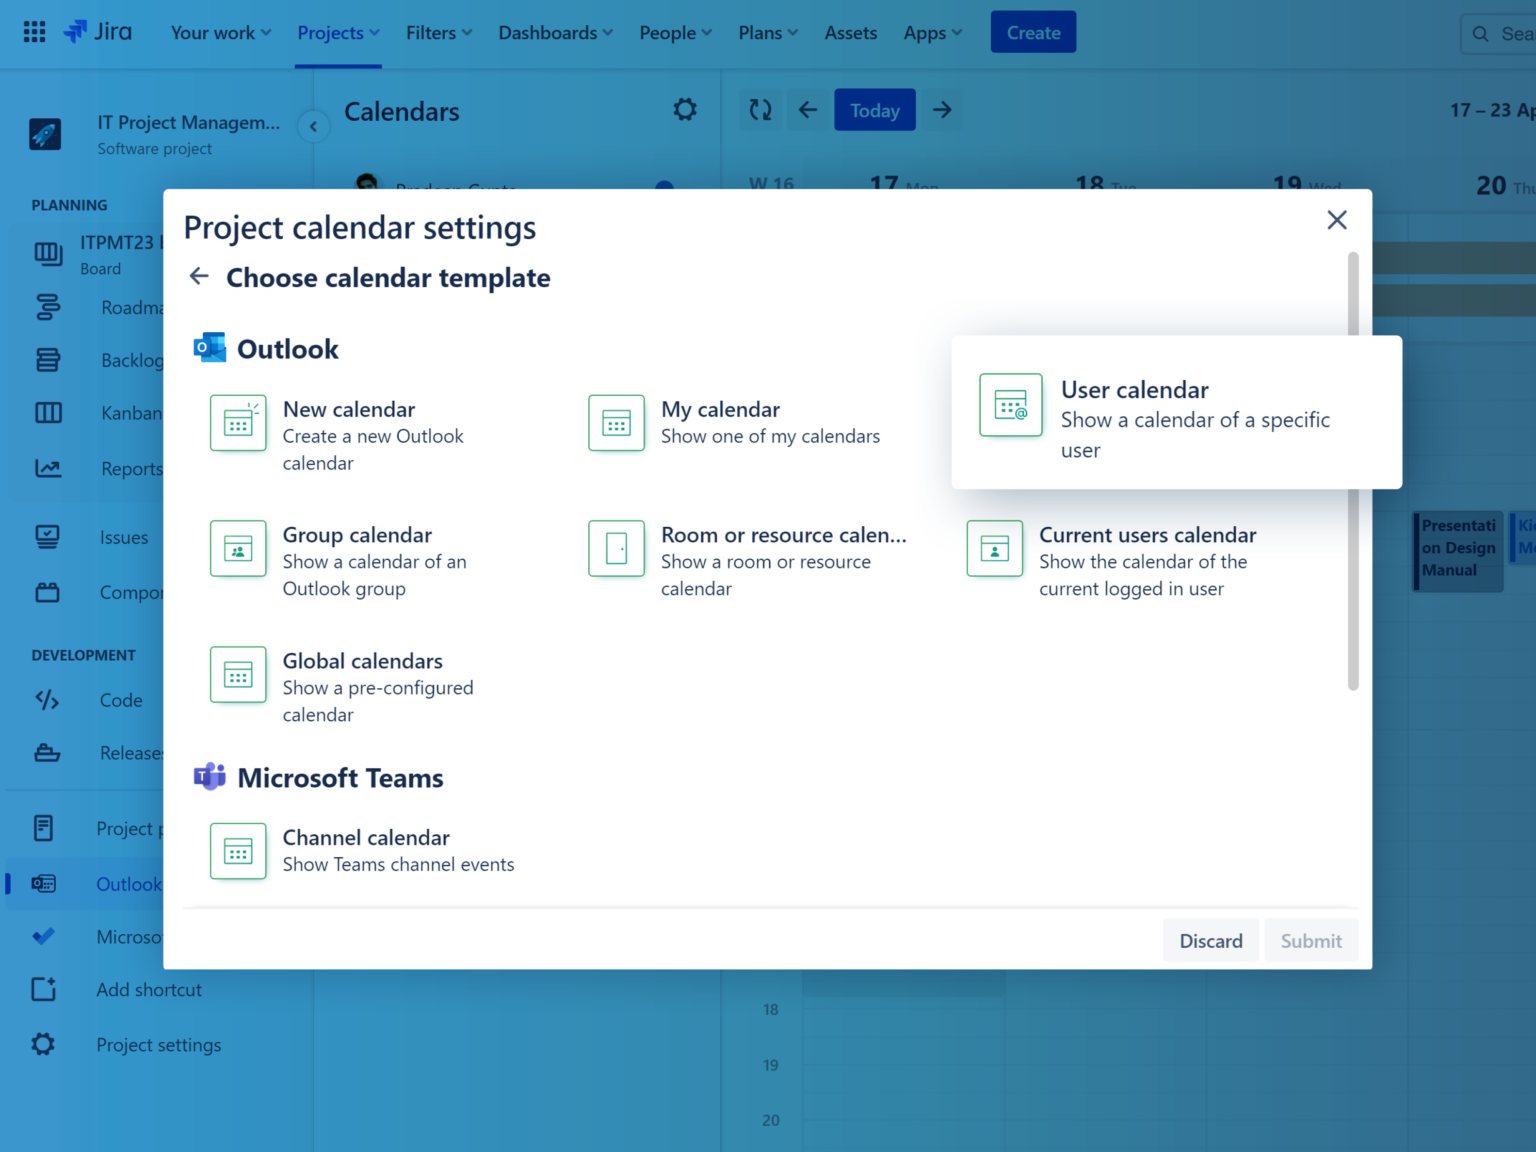The height and width of the screenshot is (1152, 1536).
Task: Click the Submit button
Action: tap(1311, 940)
